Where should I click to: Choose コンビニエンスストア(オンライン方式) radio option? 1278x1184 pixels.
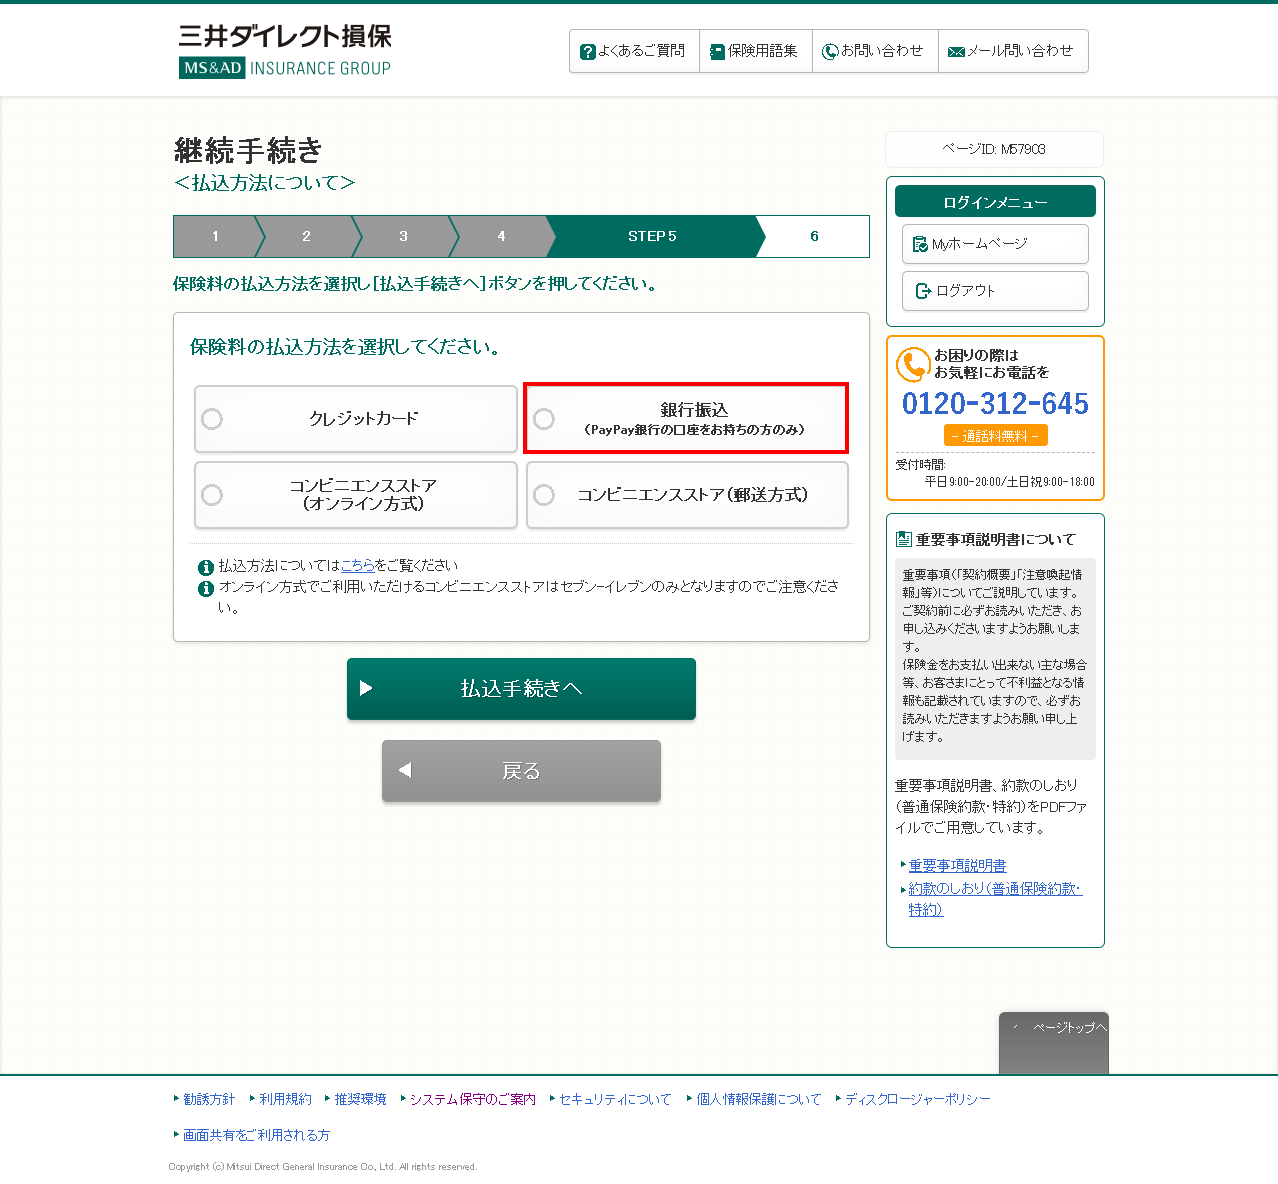[212, 495]
